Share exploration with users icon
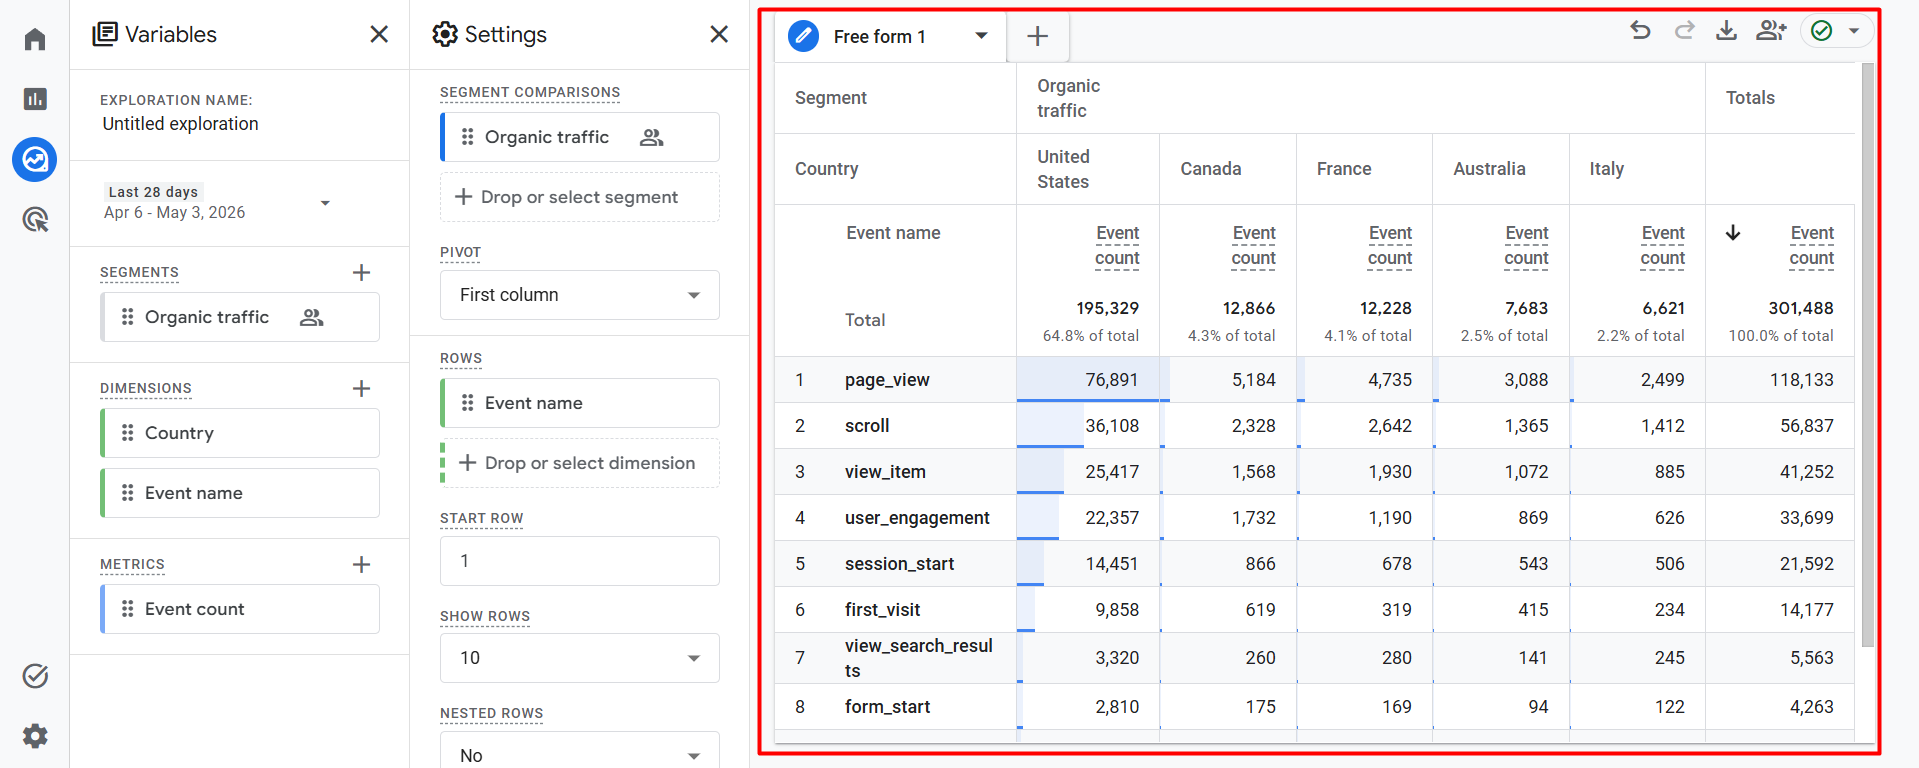Screen dimensions: 1919x768 pos(1771,30)
